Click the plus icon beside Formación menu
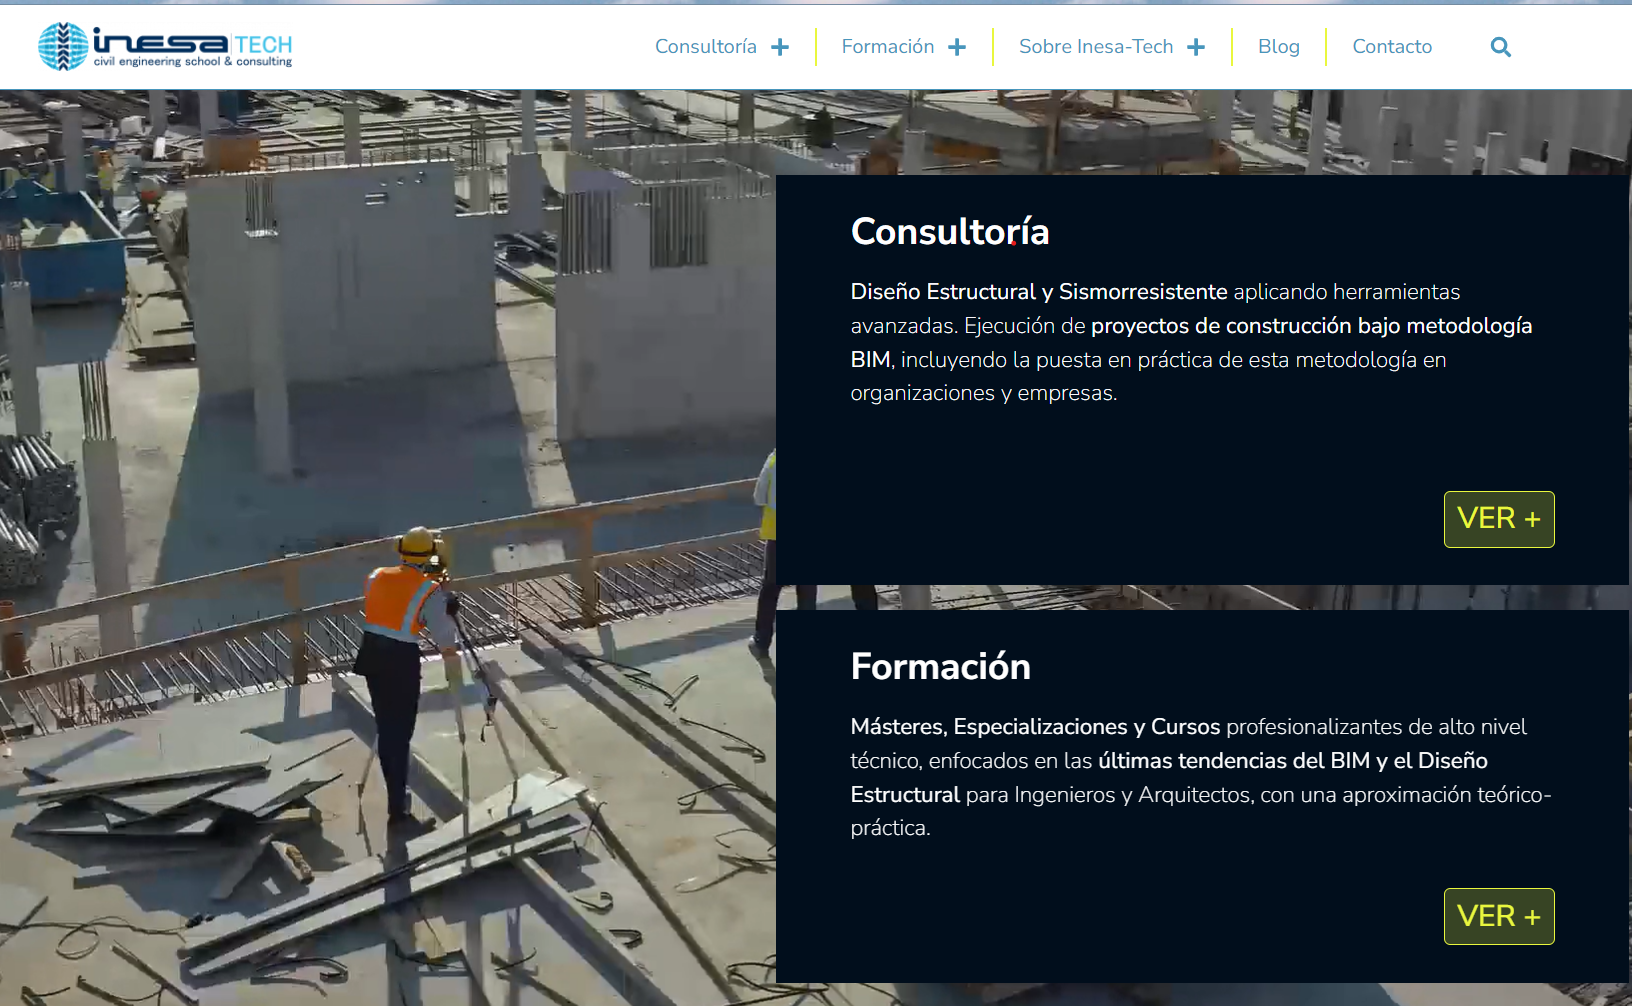1632x1006 pixels. pos(957,47)
